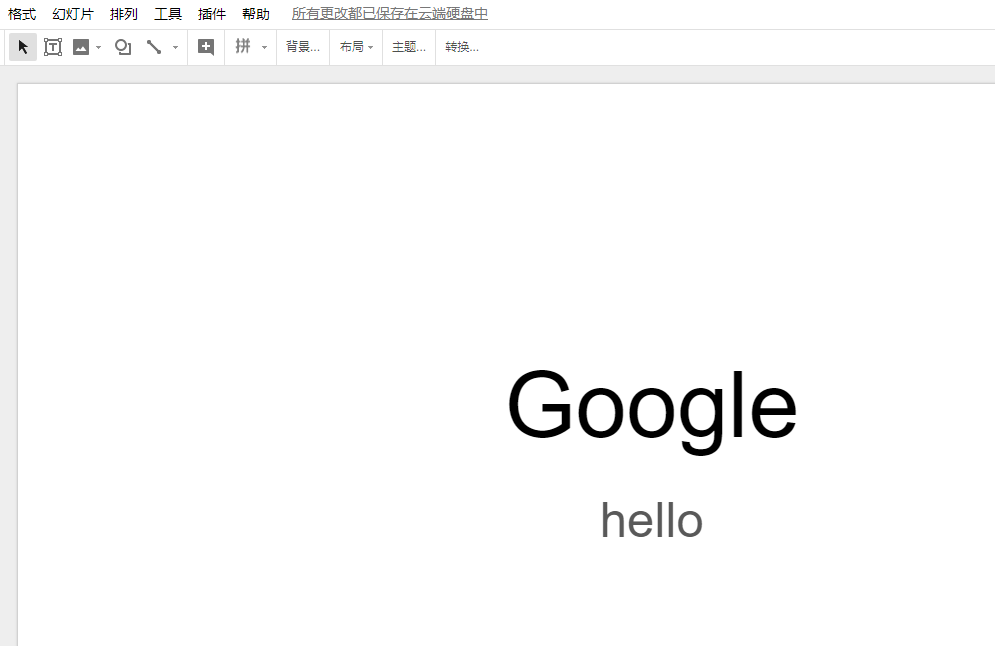Select the Google title text on slide
Image resolution: width=995 pixels, height=646 pixels.
[652, 405]
